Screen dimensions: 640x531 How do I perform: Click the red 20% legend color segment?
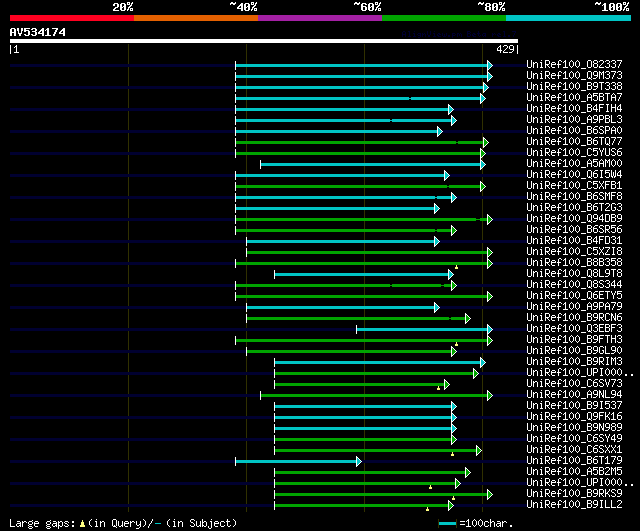(72, 18)
